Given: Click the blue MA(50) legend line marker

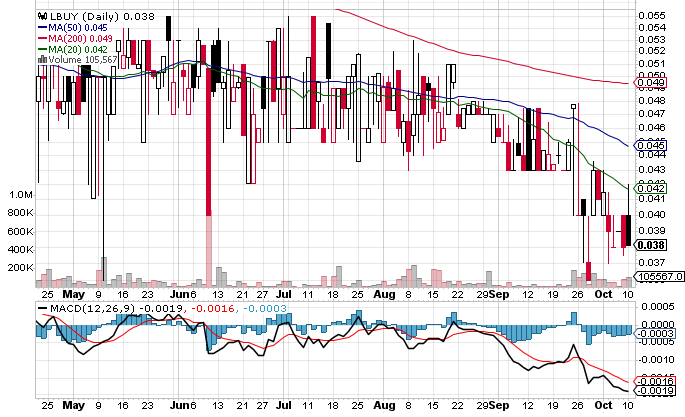Looking at the screenshot, I should click(42, 28).
